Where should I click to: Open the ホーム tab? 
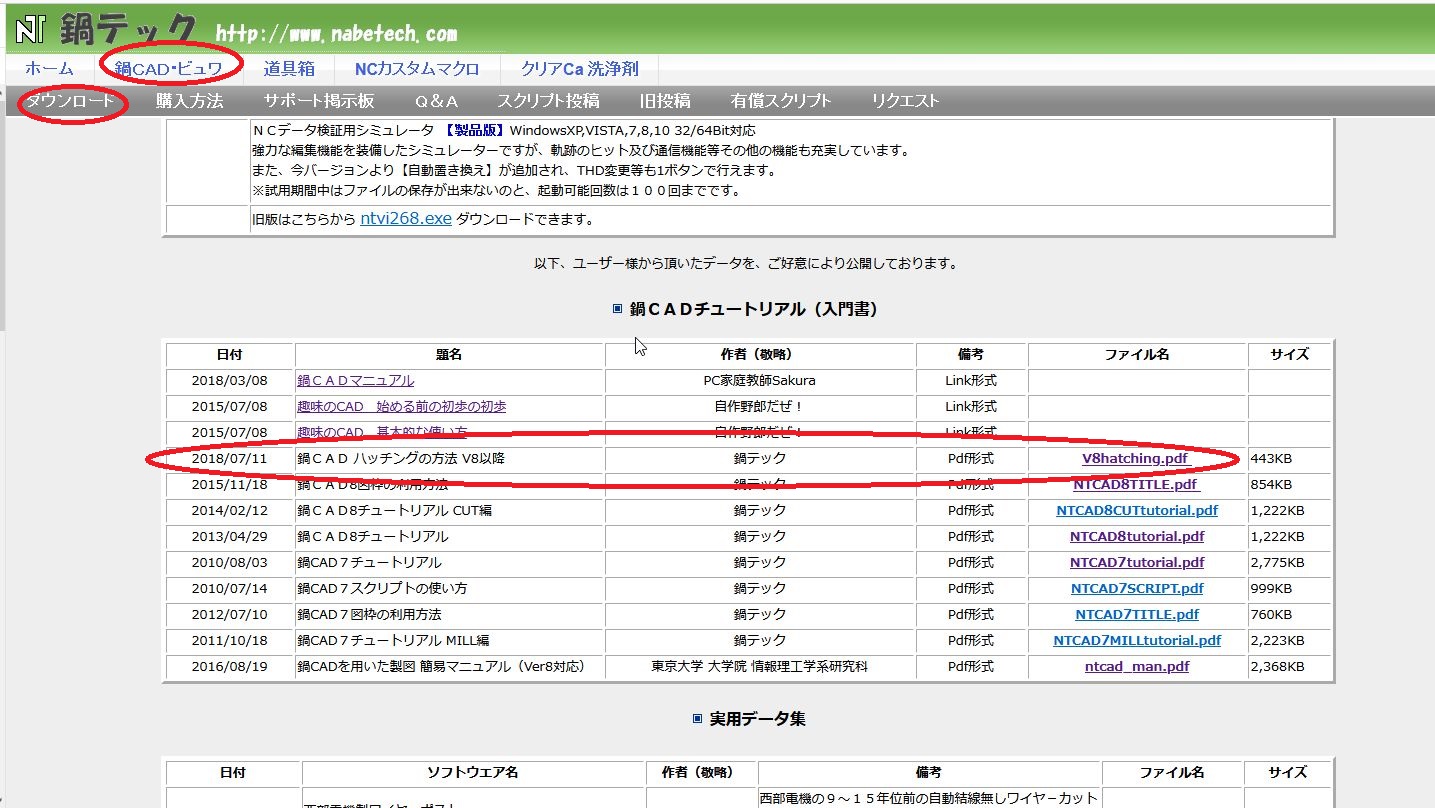point(49,69)
